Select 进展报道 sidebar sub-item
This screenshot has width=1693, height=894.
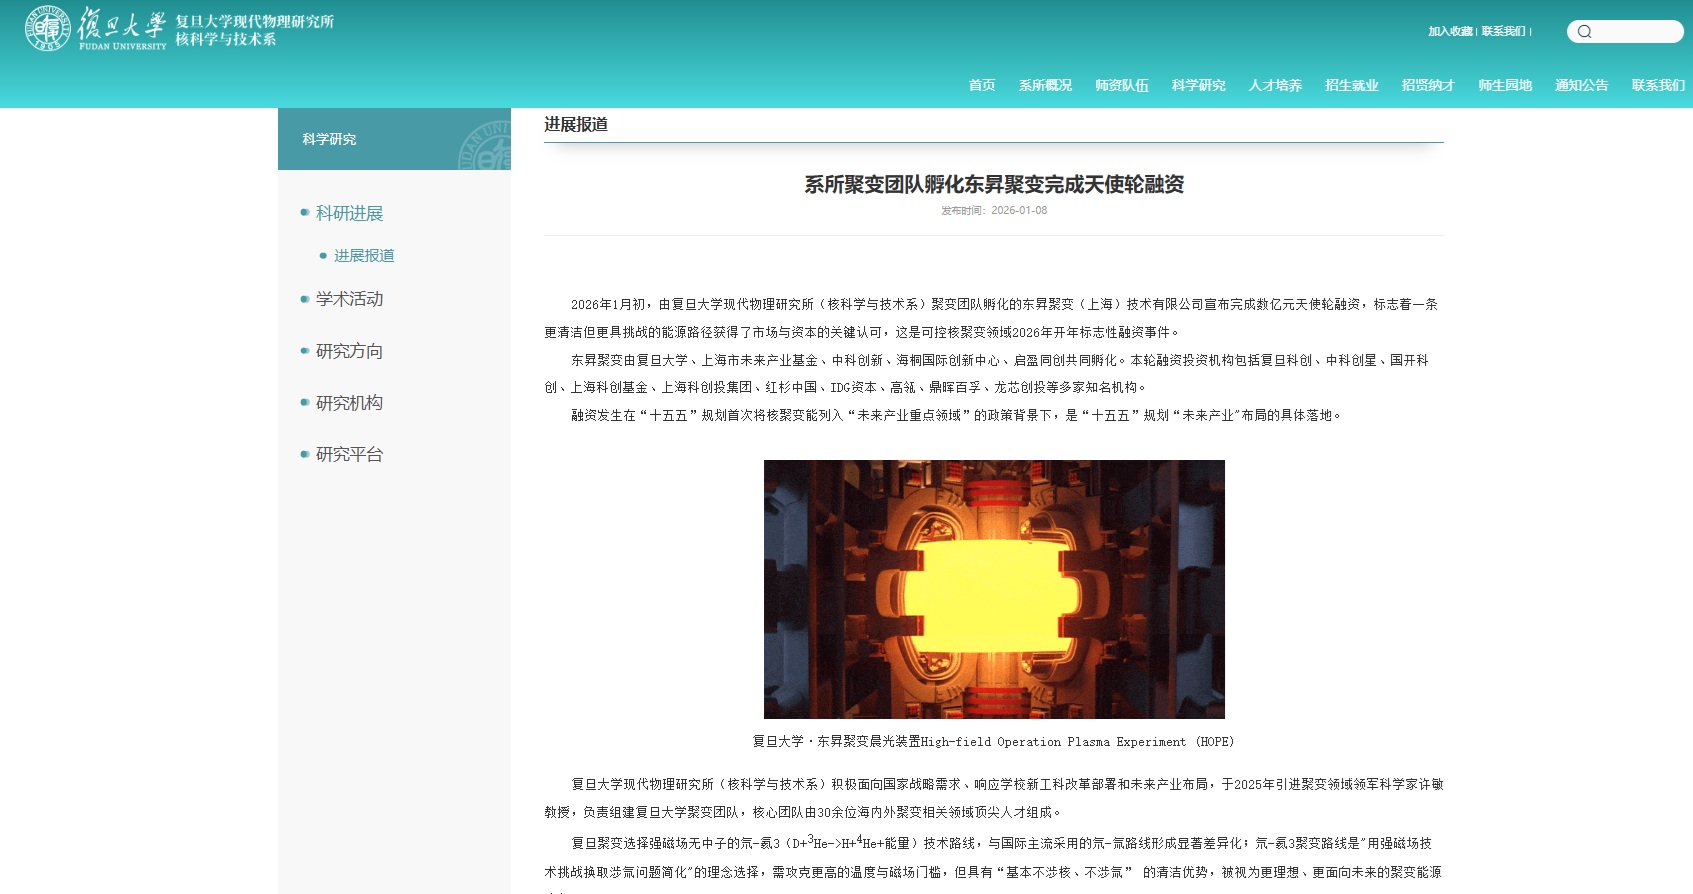[x=364, y=256]
